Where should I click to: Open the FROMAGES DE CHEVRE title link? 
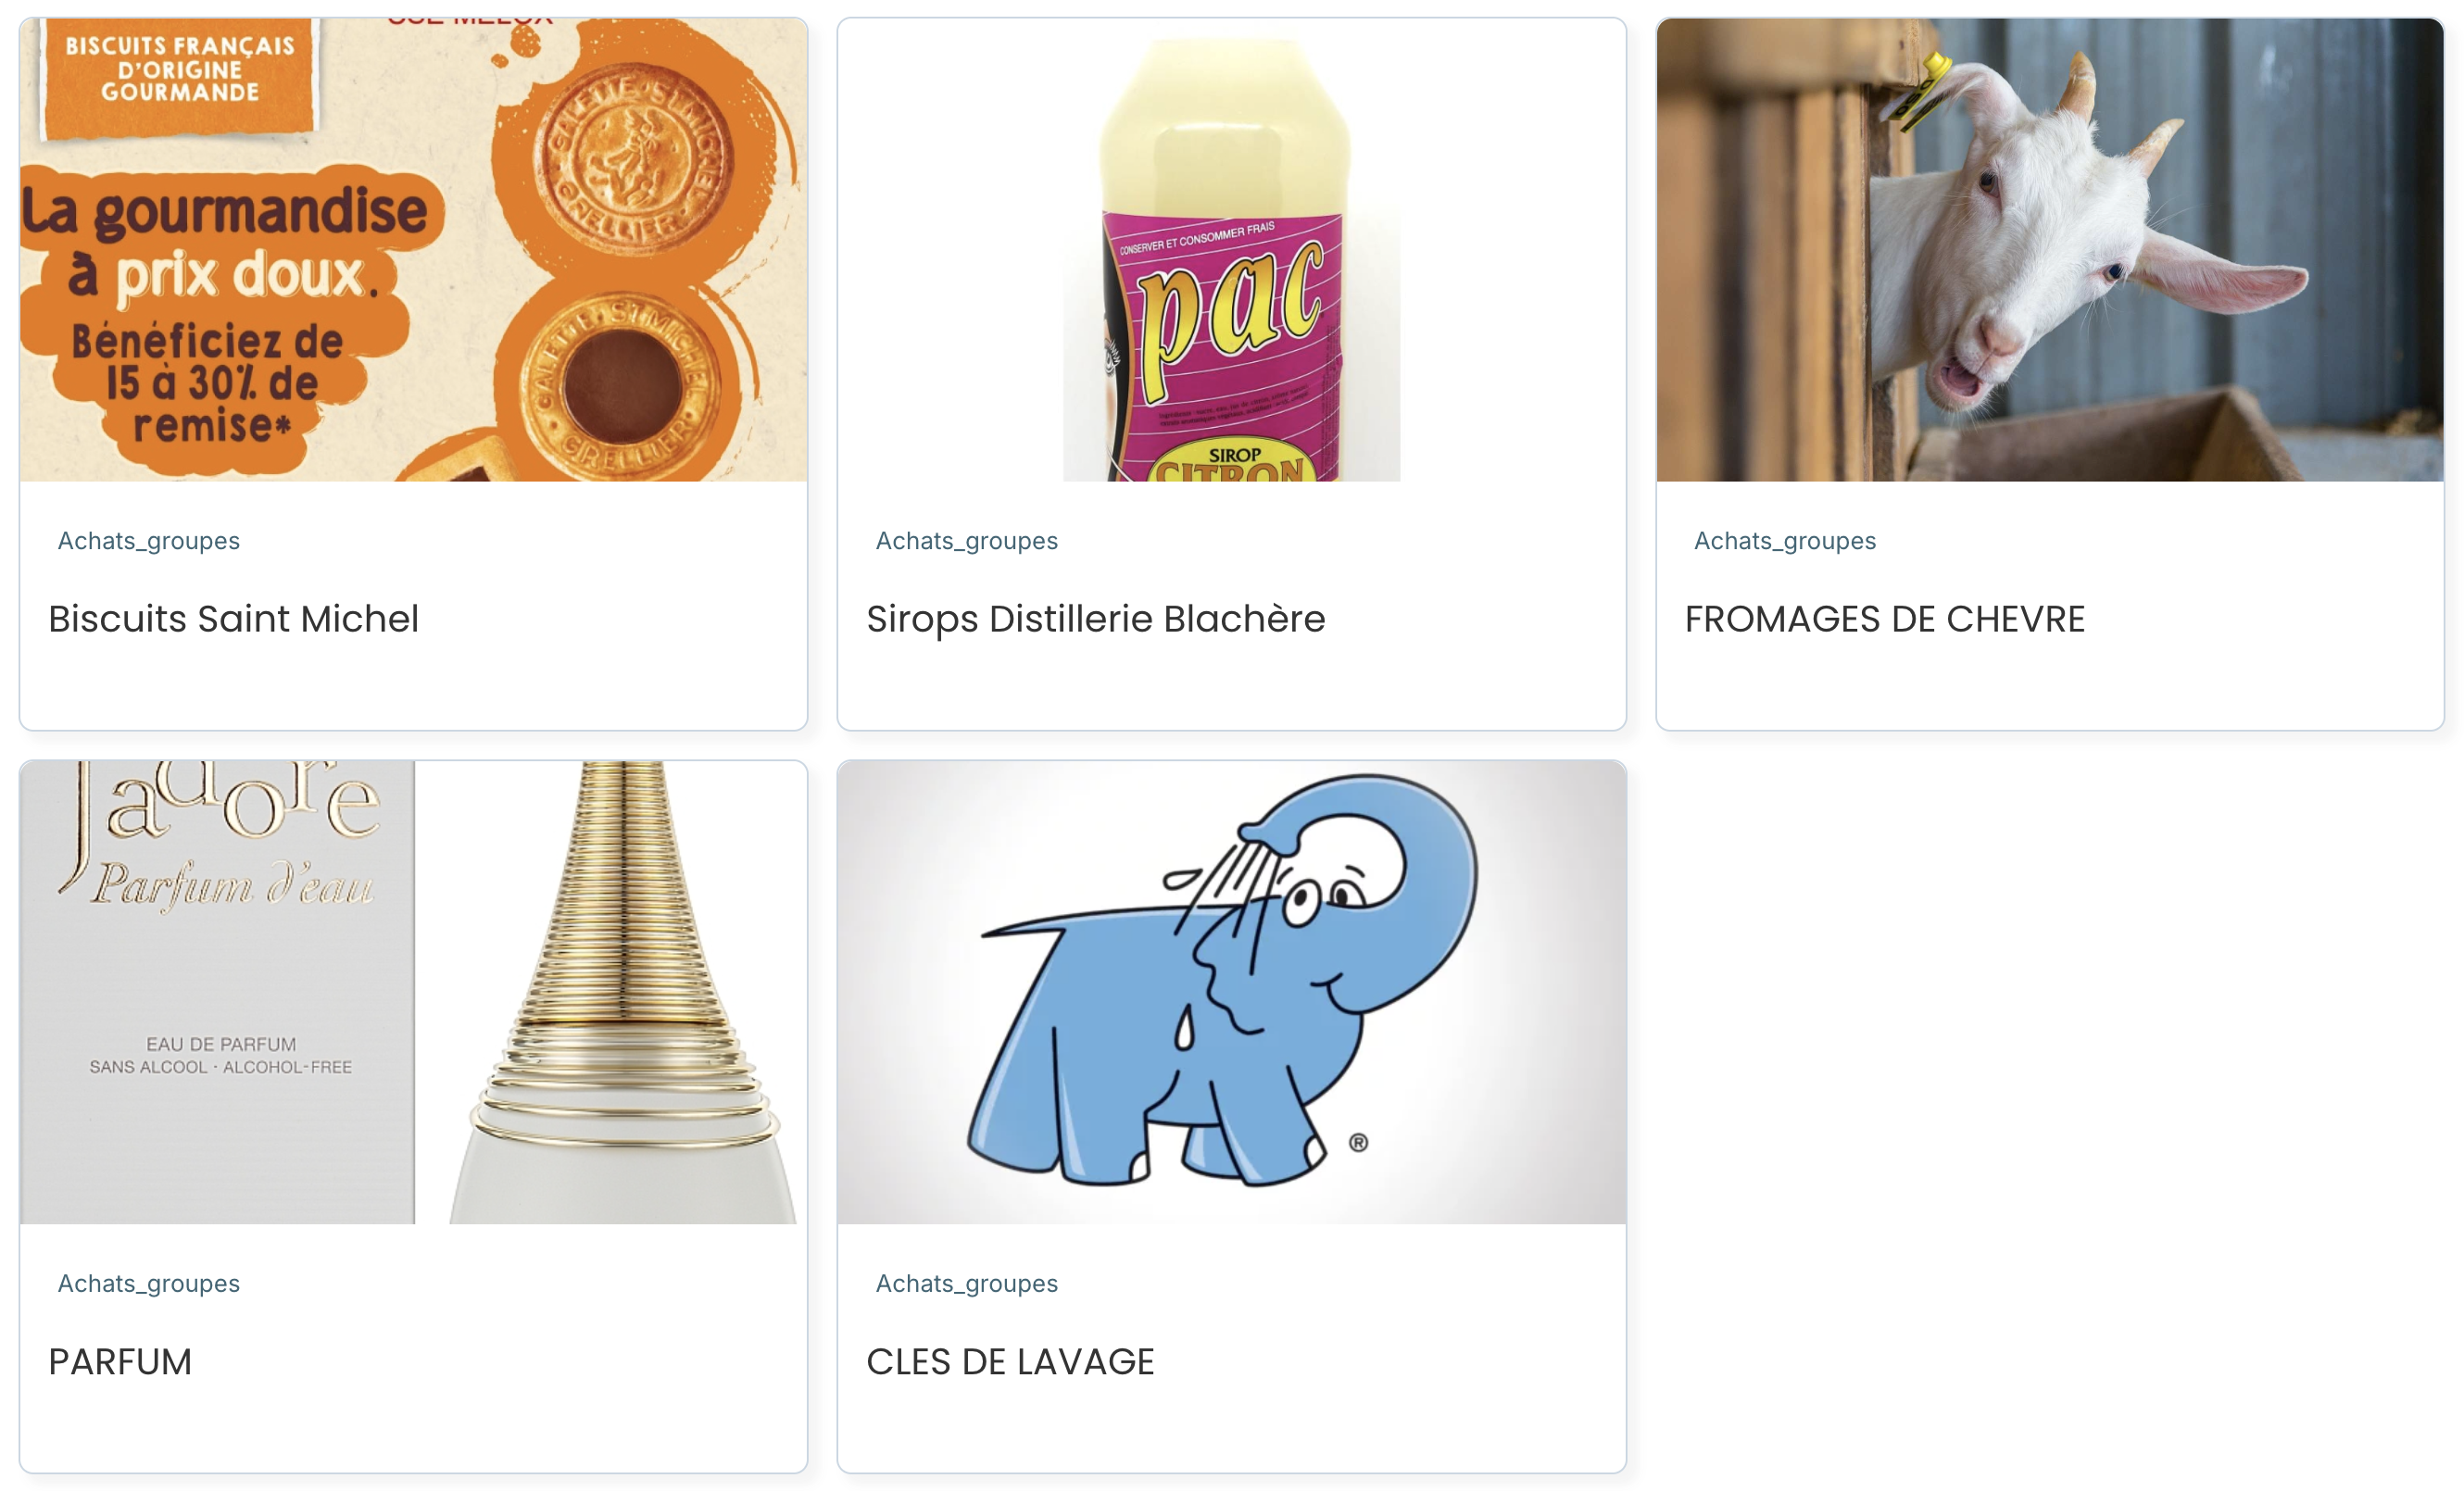pyautogui.click(x=1884, y=619)
